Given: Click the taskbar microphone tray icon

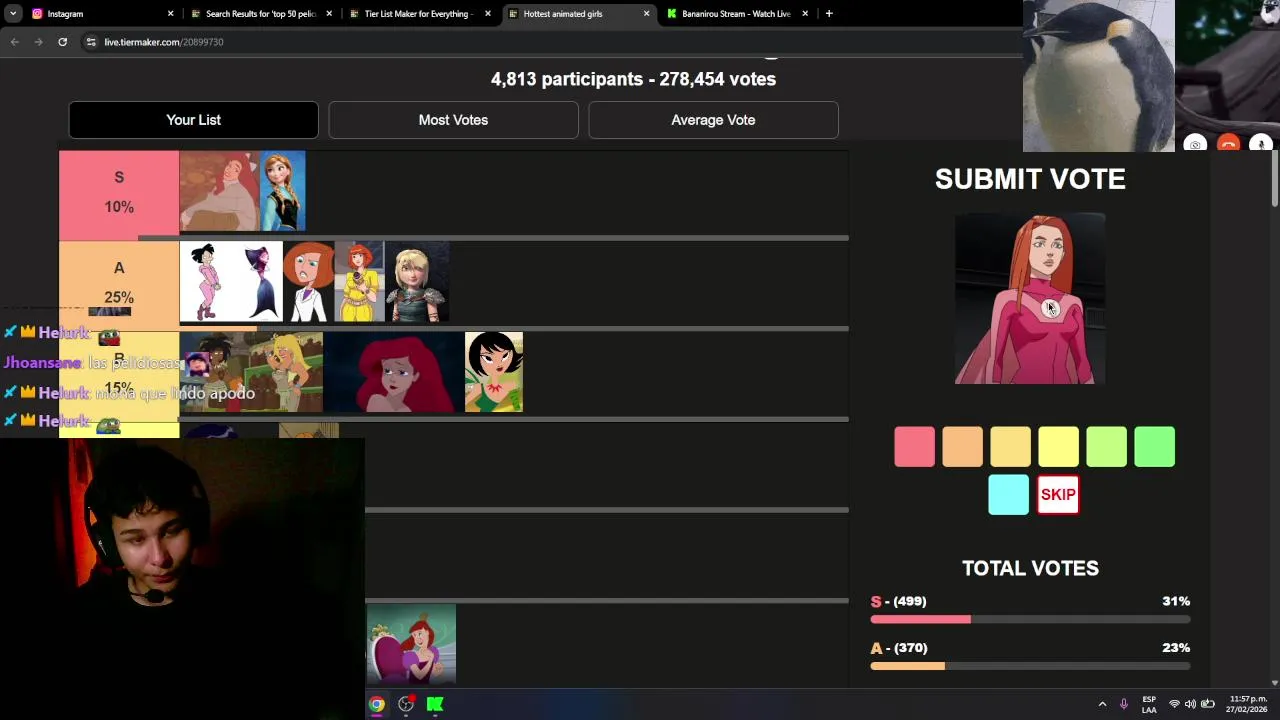Looking at the screenshot, I should pos(1124,704).
